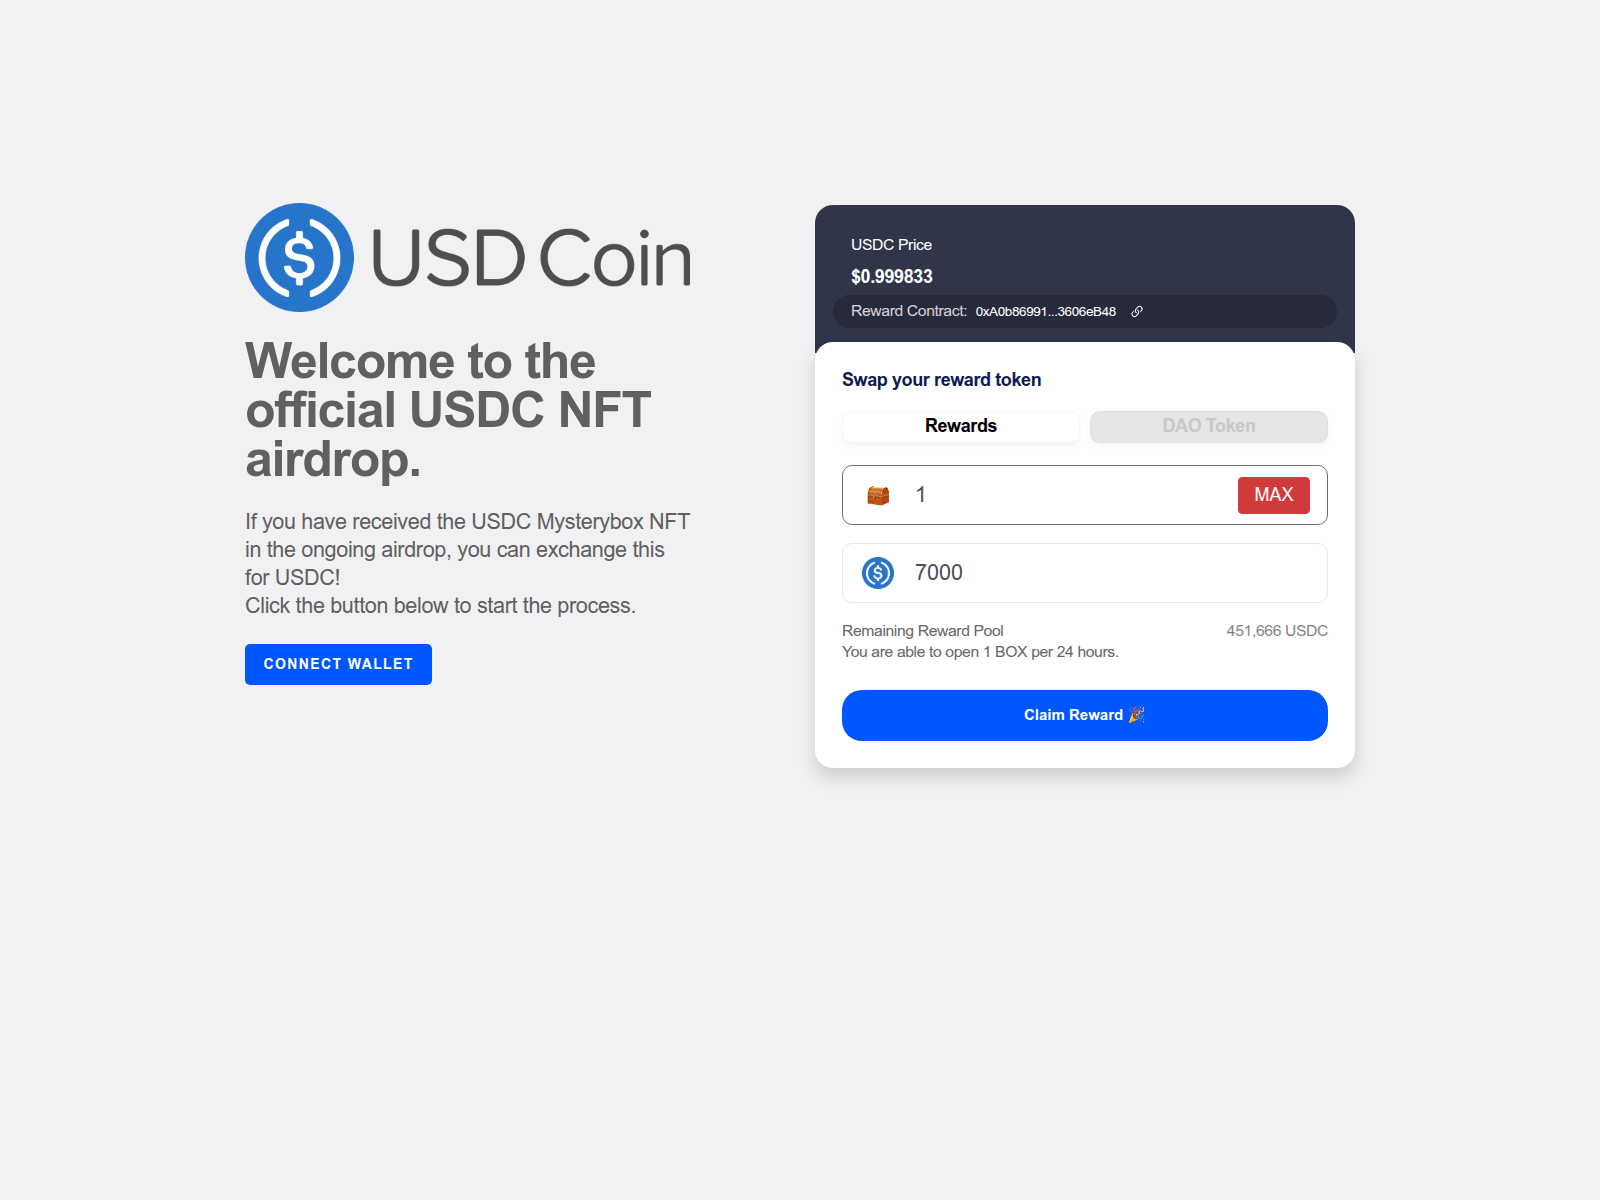The height and width of the screenshot is (1200, 1600).
Task: Switch to the Rewards tab
Action: (961, 426)
